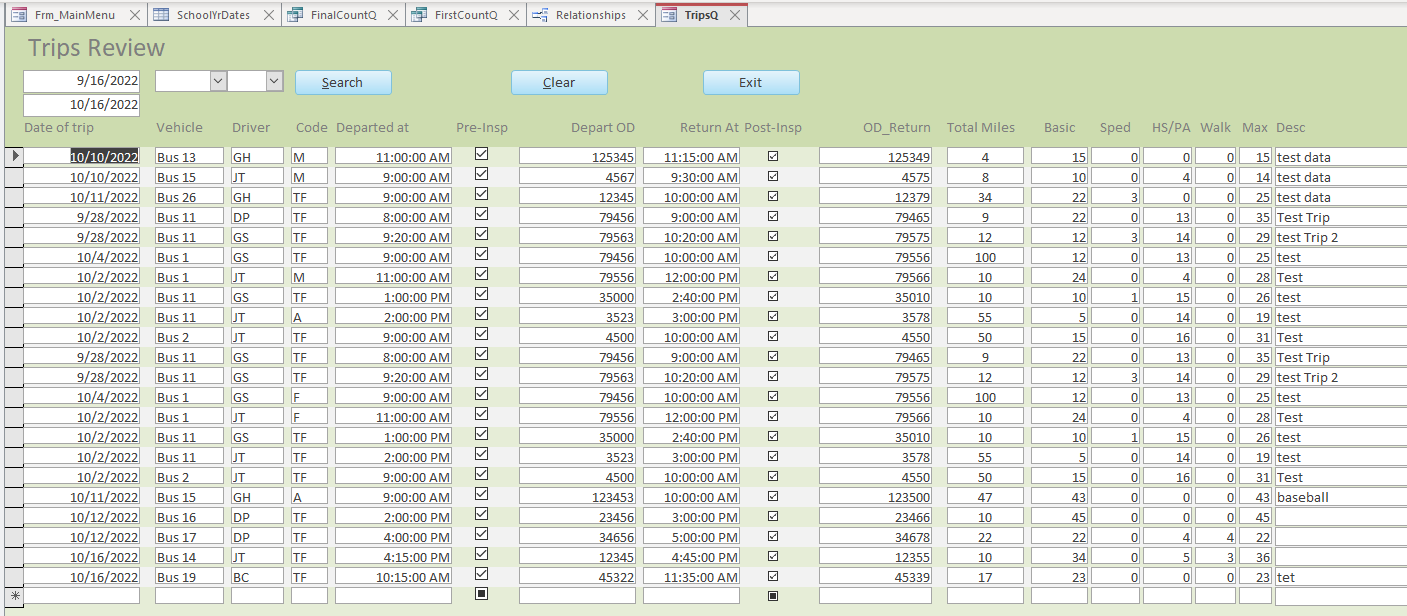Click the Vehicle cell reading Bus 13
Viewport: 1407px width, 616px height.
[x=192, y=156]
